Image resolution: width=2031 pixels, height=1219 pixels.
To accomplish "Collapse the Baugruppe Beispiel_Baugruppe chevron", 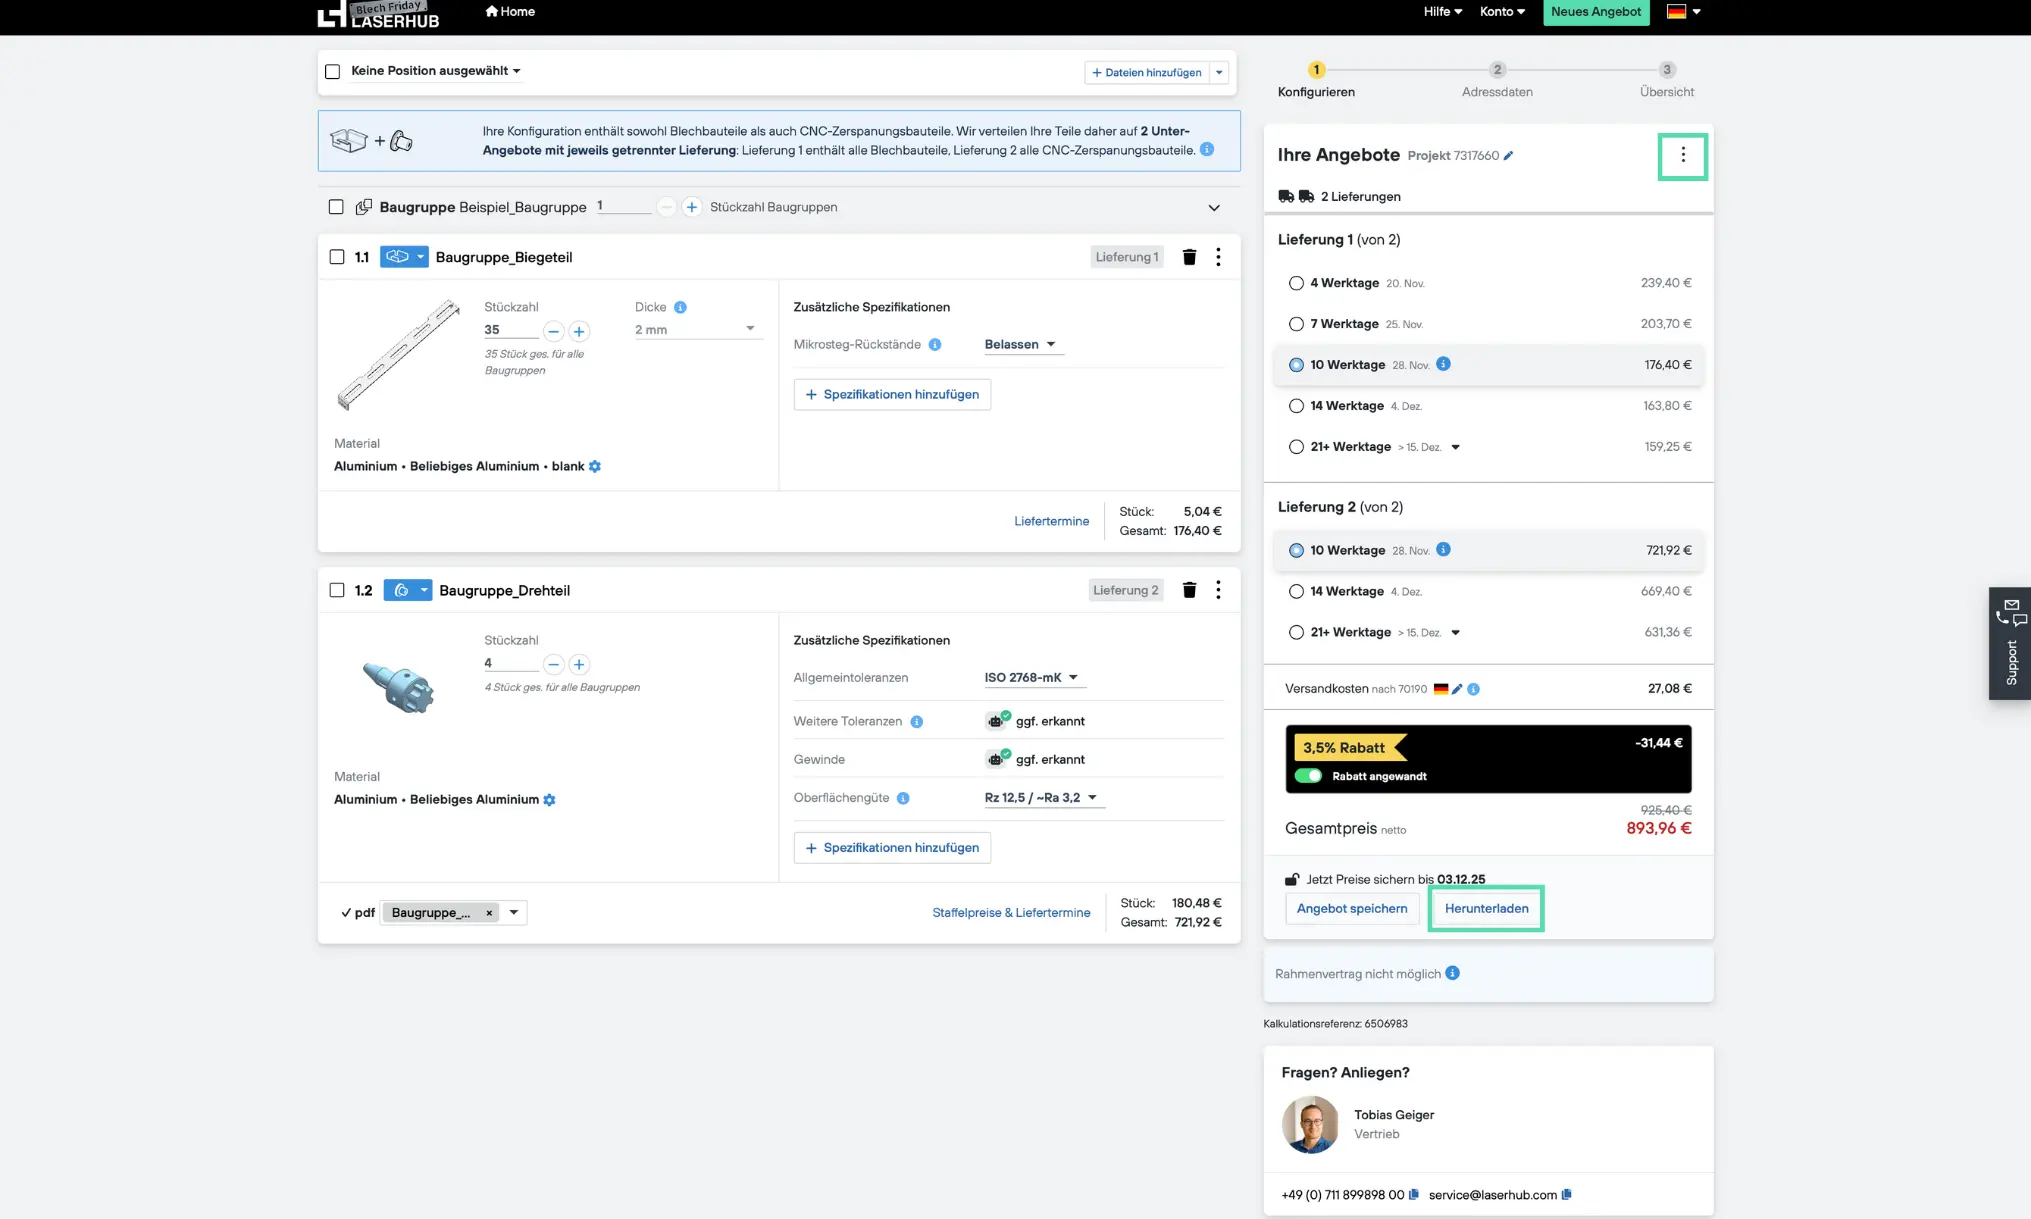I will 1214,208.
